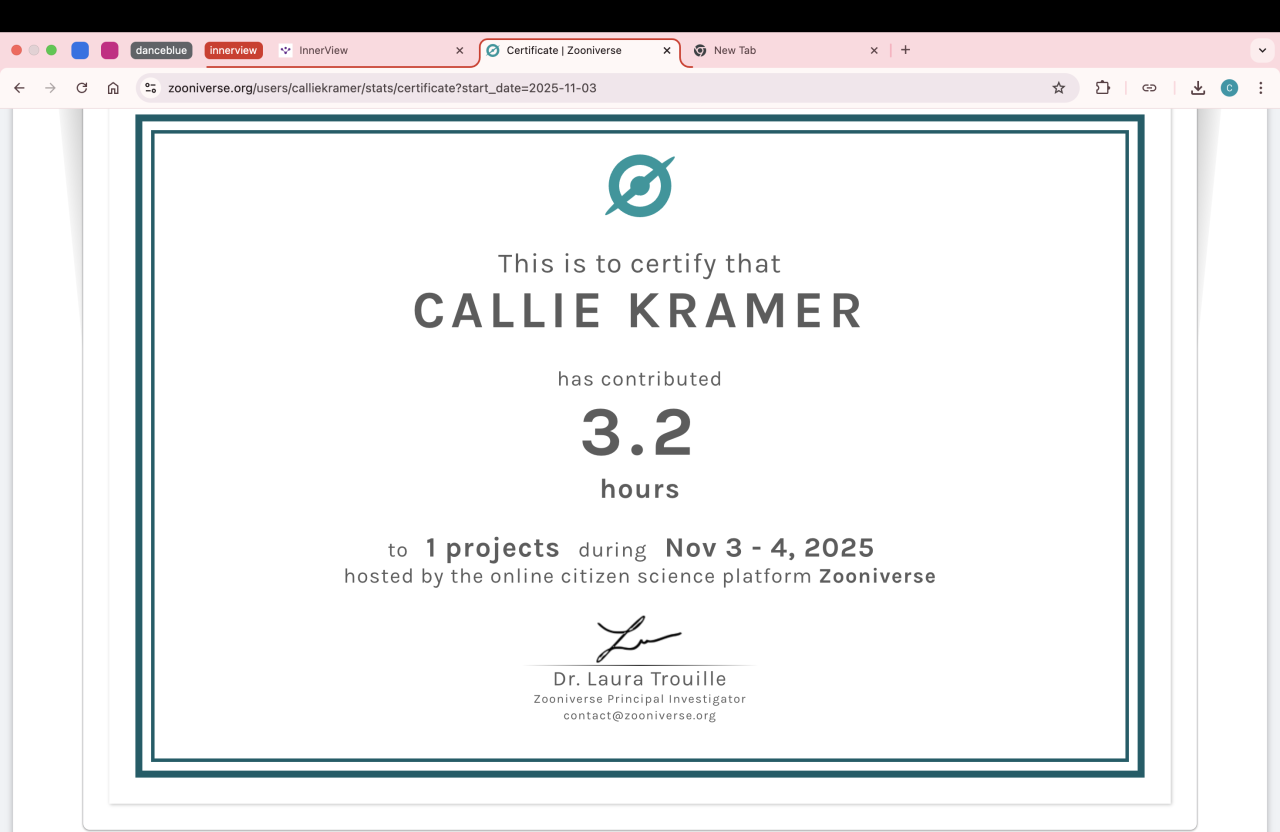Screen dimensions: 1280x832
Task: Click the "1 projects" text
Action: point(493,548)
